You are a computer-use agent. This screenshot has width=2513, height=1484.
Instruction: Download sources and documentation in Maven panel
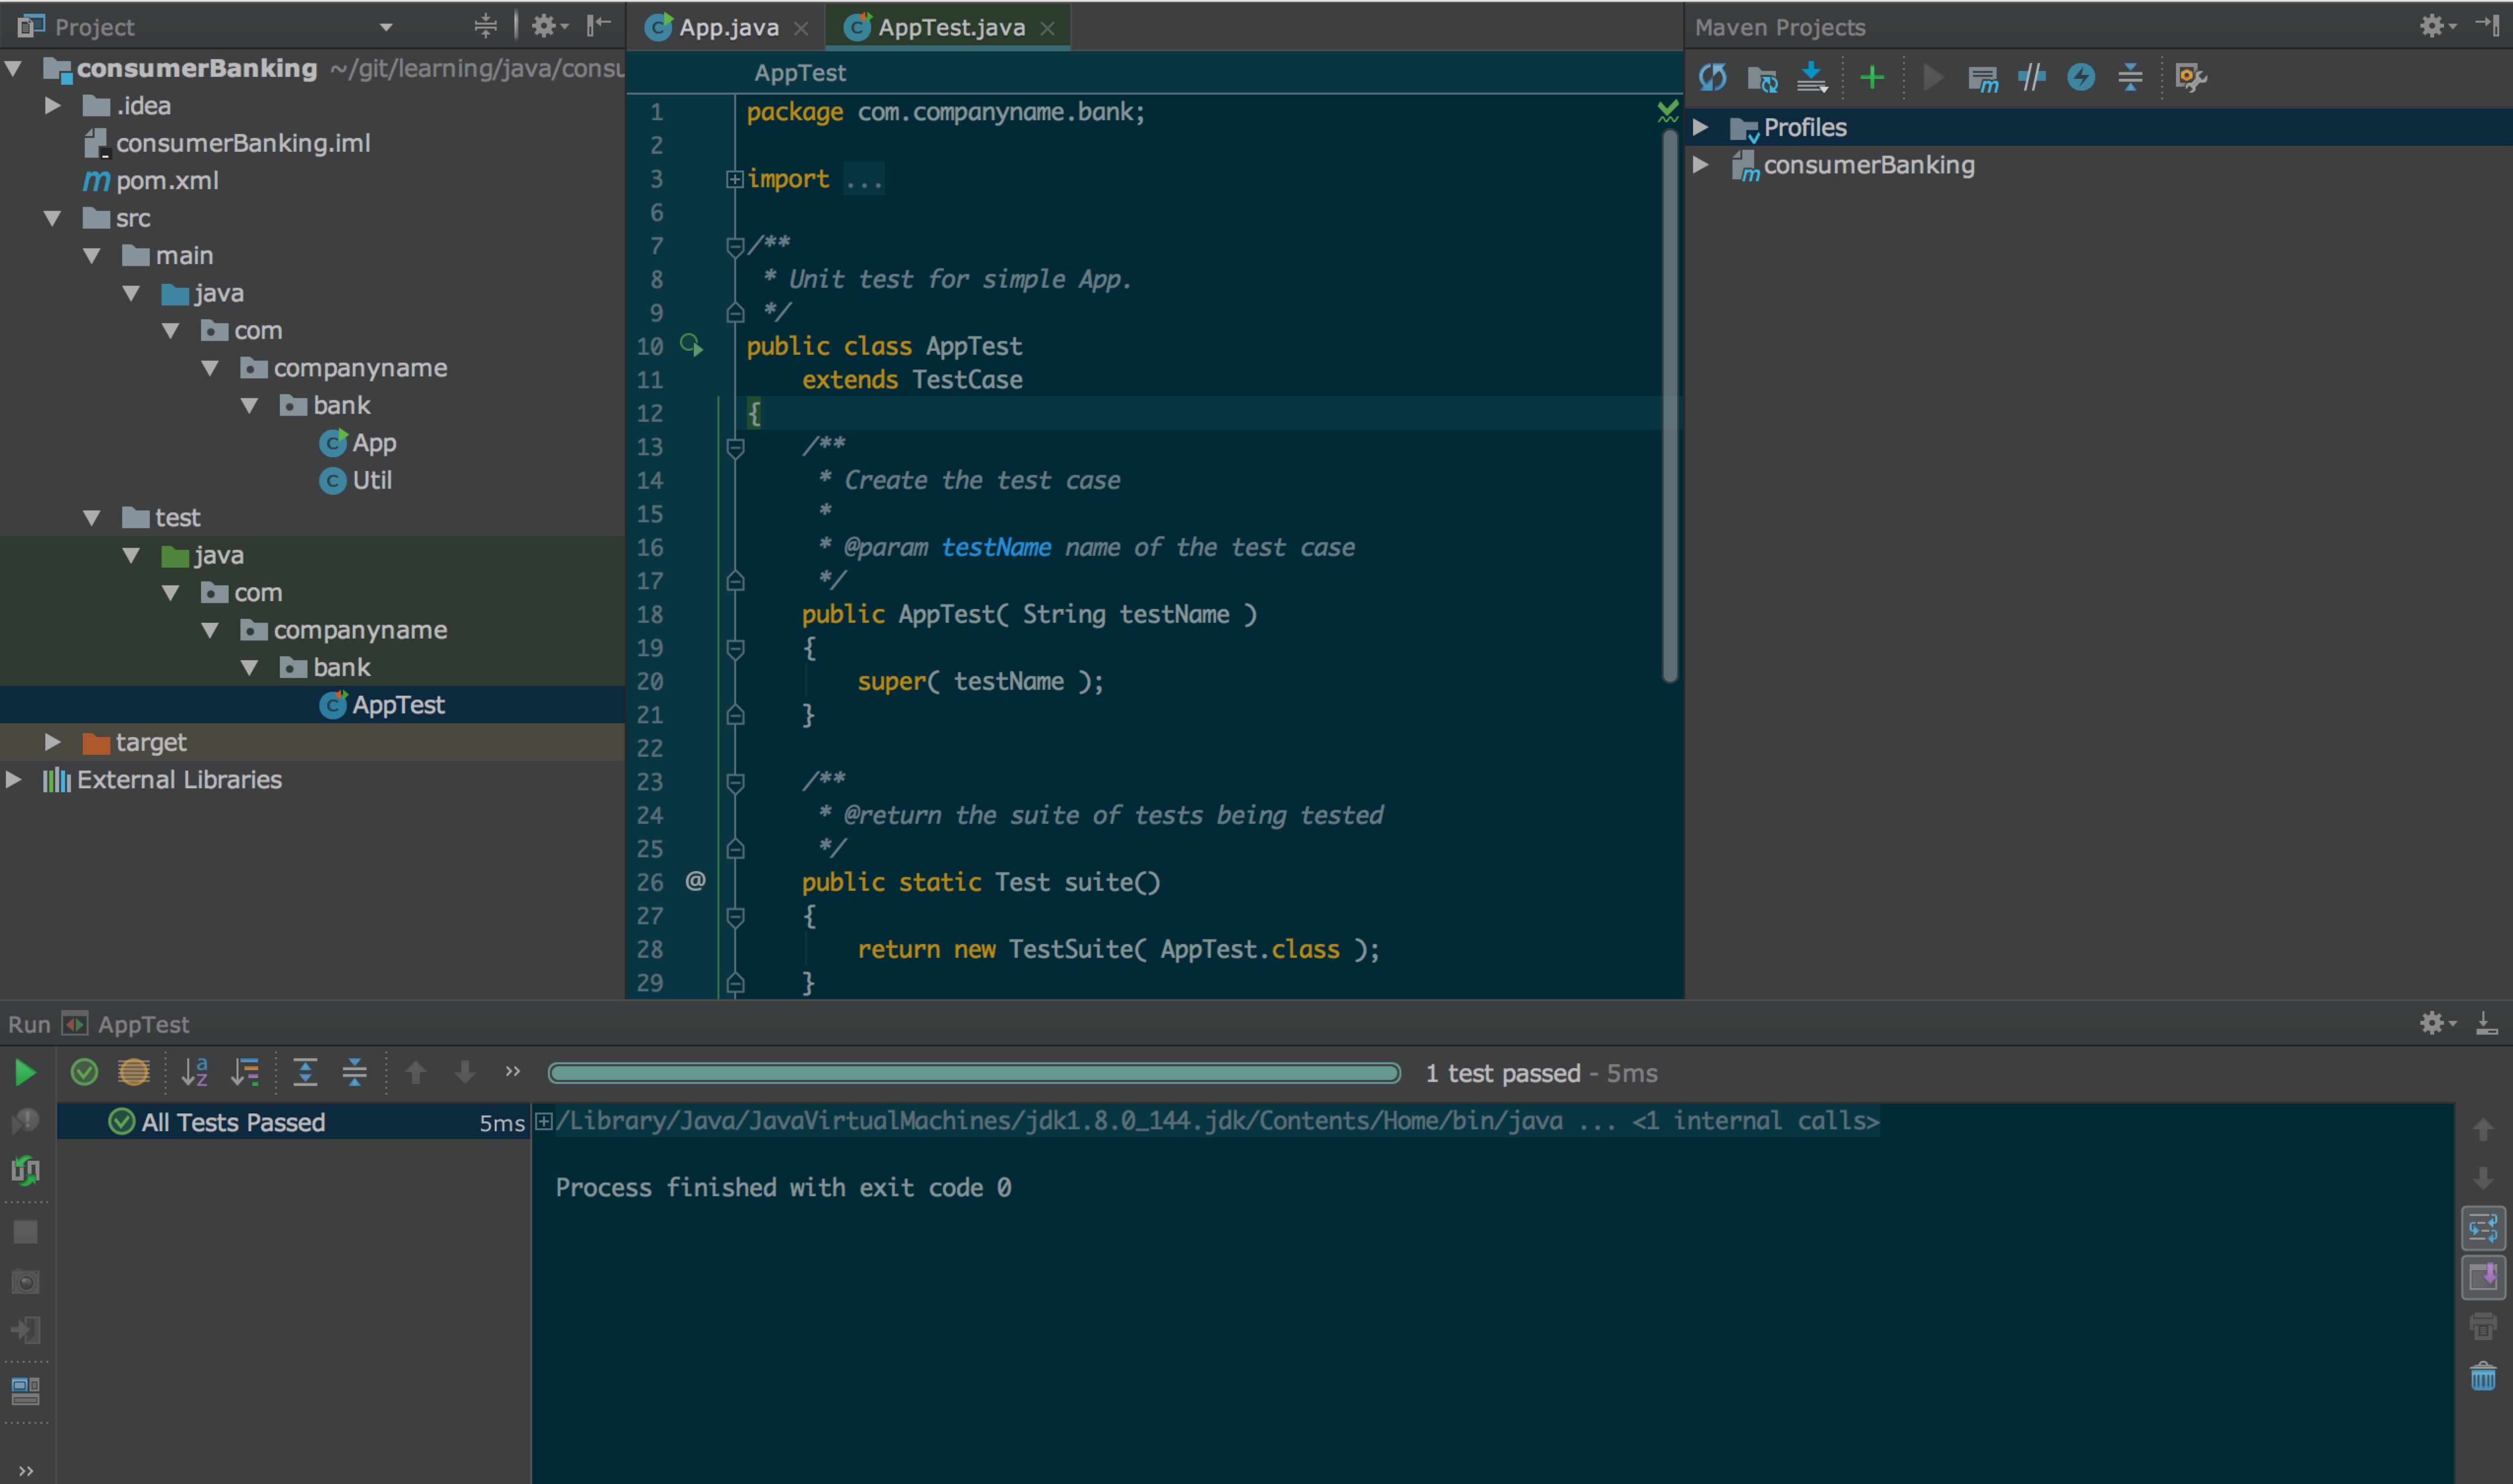tap(1811, 77)
